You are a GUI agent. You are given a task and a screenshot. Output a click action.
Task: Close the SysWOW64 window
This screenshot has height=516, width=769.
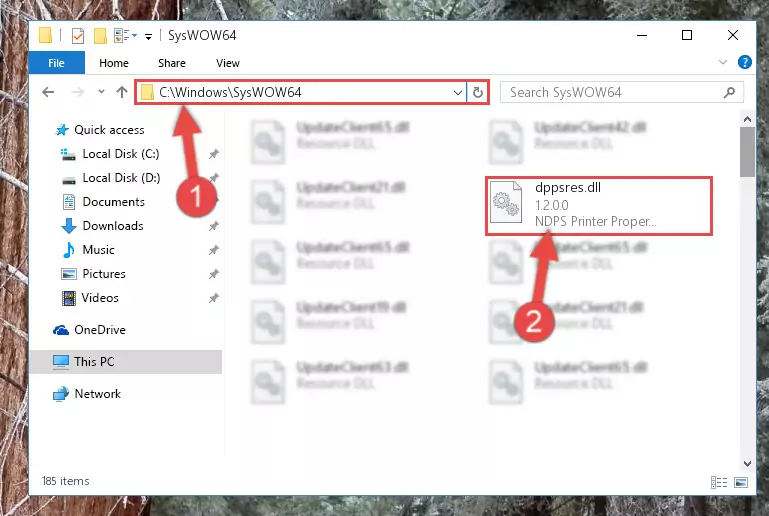click(733, 35)
